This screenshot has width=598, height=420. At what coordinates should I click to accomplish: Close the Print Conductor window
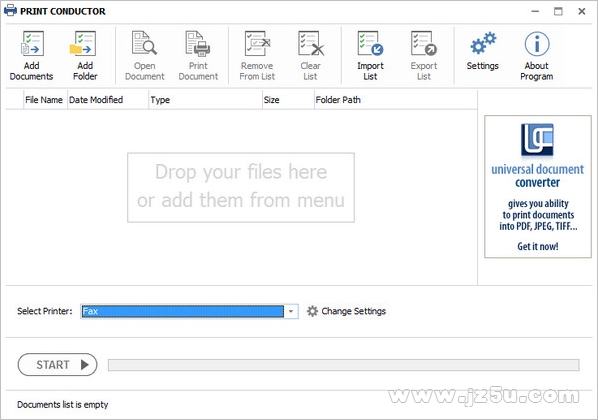(x=581, y=11)
